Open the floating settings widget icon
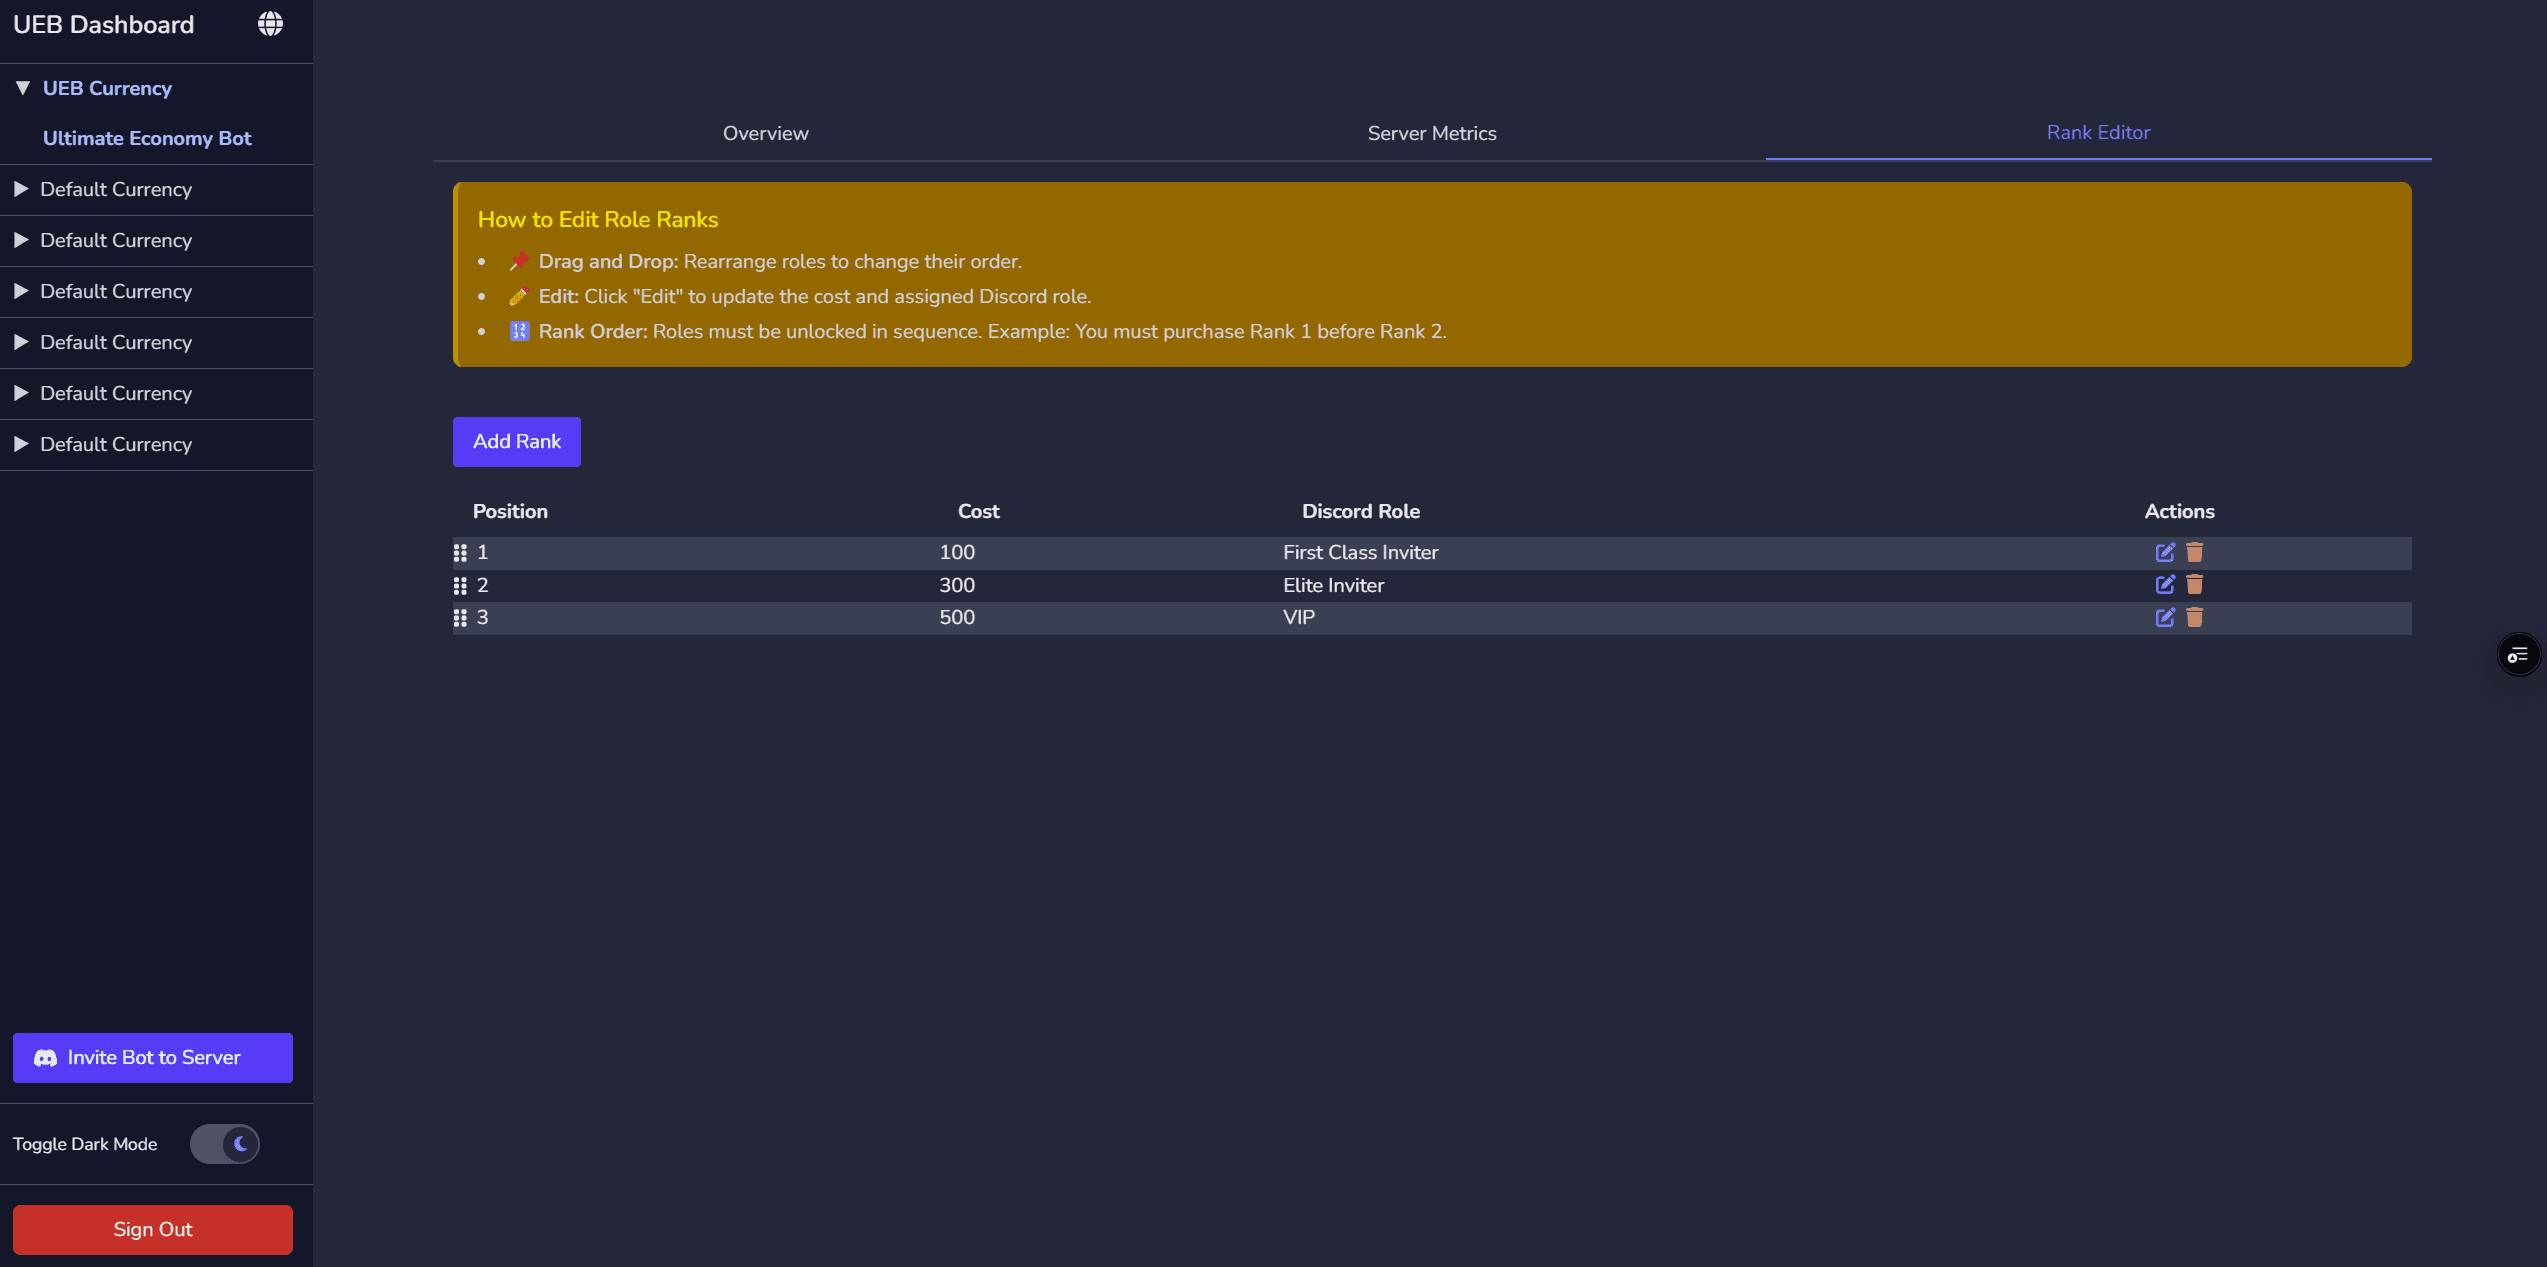The width and height of the screenshot is (2547, 1267). point(2517,655)
